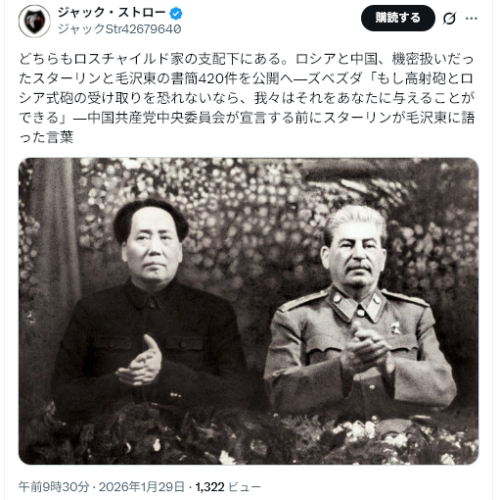Viewport: 500px width, 500px height.
Task: Open the handle ジャックStr42679640
Action: click(x=120, y=29)
